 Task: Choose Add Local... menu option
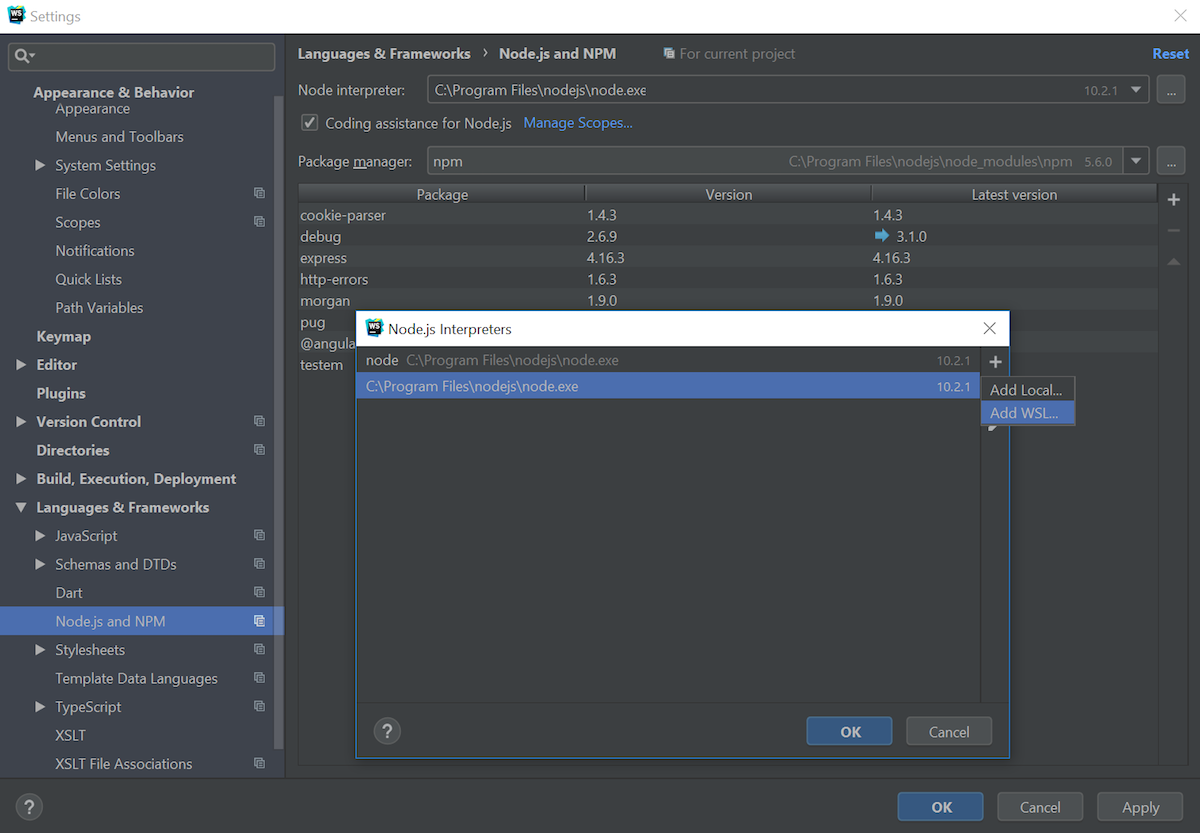click(1026, 390)
